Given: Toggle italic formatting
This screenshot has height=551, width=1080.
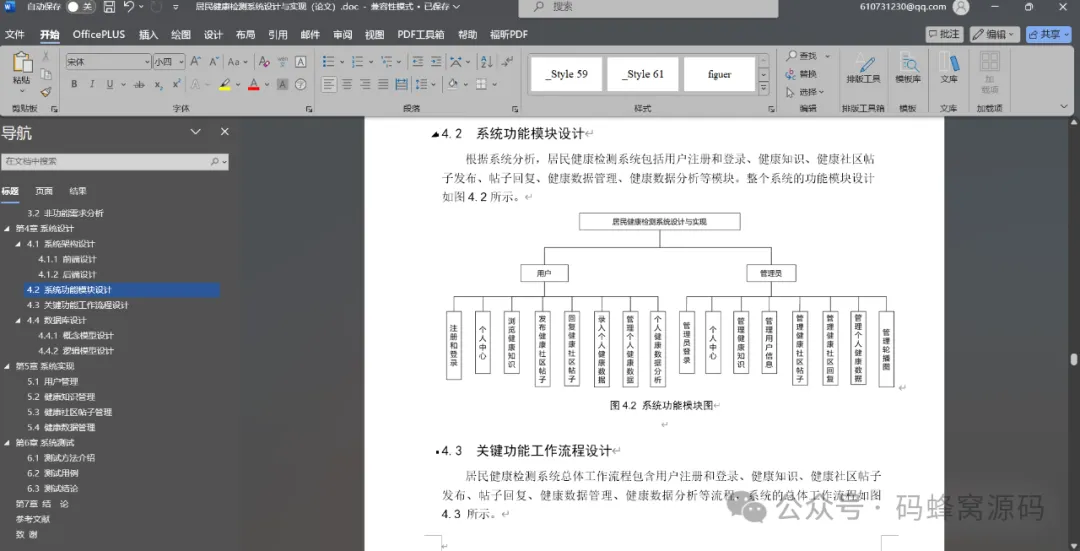Looking at the screenshot, I should click(x=92, y=84).
